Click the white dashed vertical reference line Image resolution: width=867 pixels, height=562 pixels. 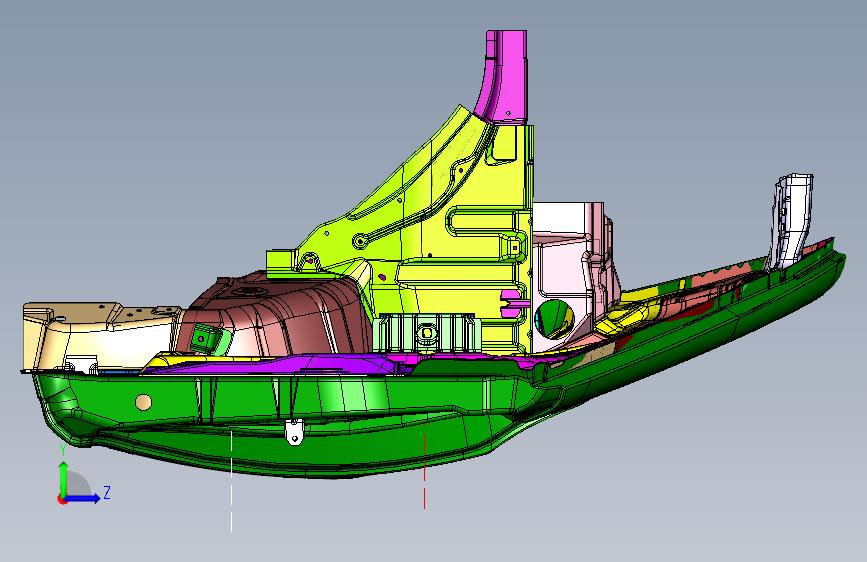pyautogui.click(x=231, y=480)
